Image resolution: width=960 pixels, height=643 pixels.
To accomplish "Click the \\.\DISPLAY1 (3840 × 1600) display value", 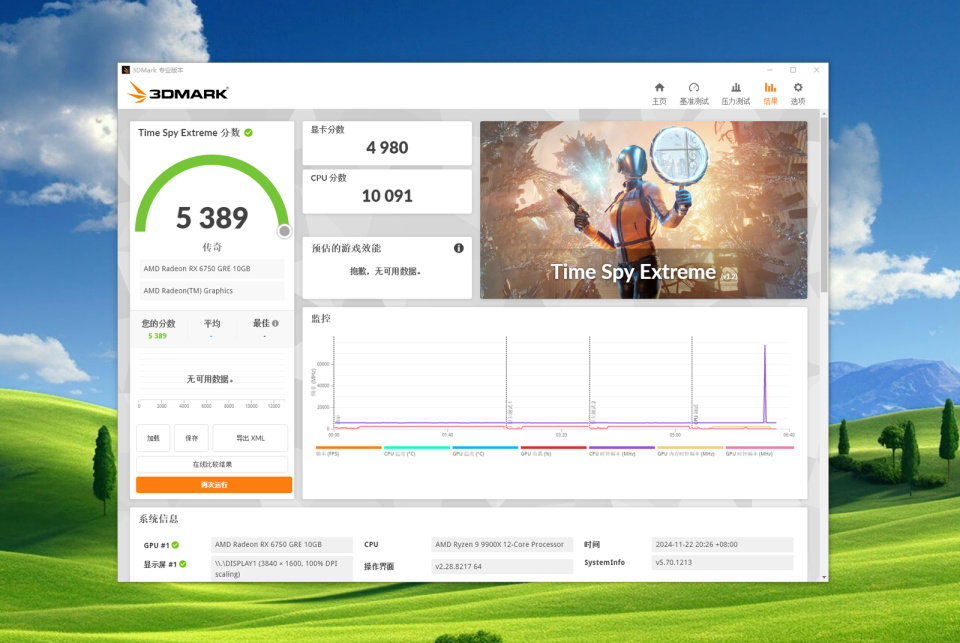I will pyautogui.click(x=282, y=568).
